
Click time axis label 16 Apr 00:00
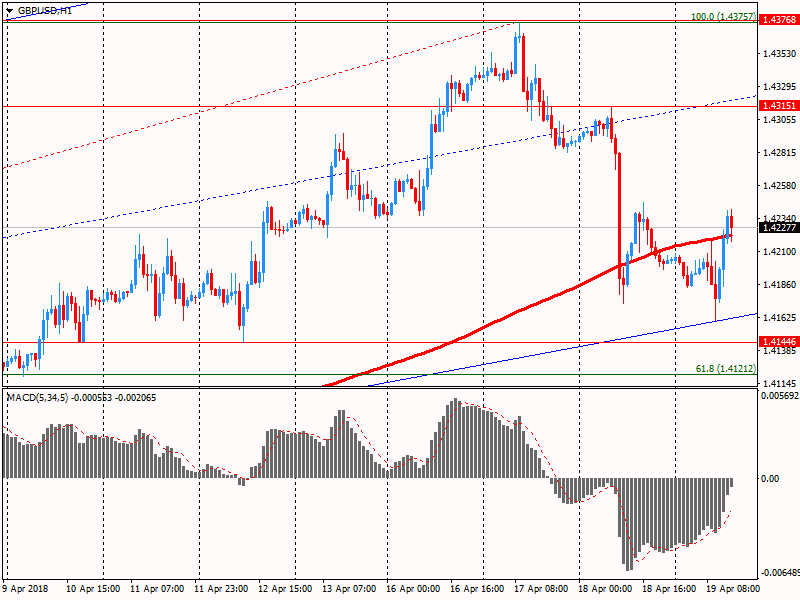click(413, 588)
